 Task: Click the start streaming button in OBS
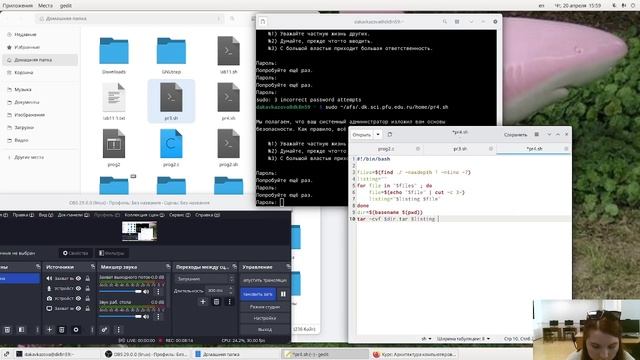click(265, 280)
